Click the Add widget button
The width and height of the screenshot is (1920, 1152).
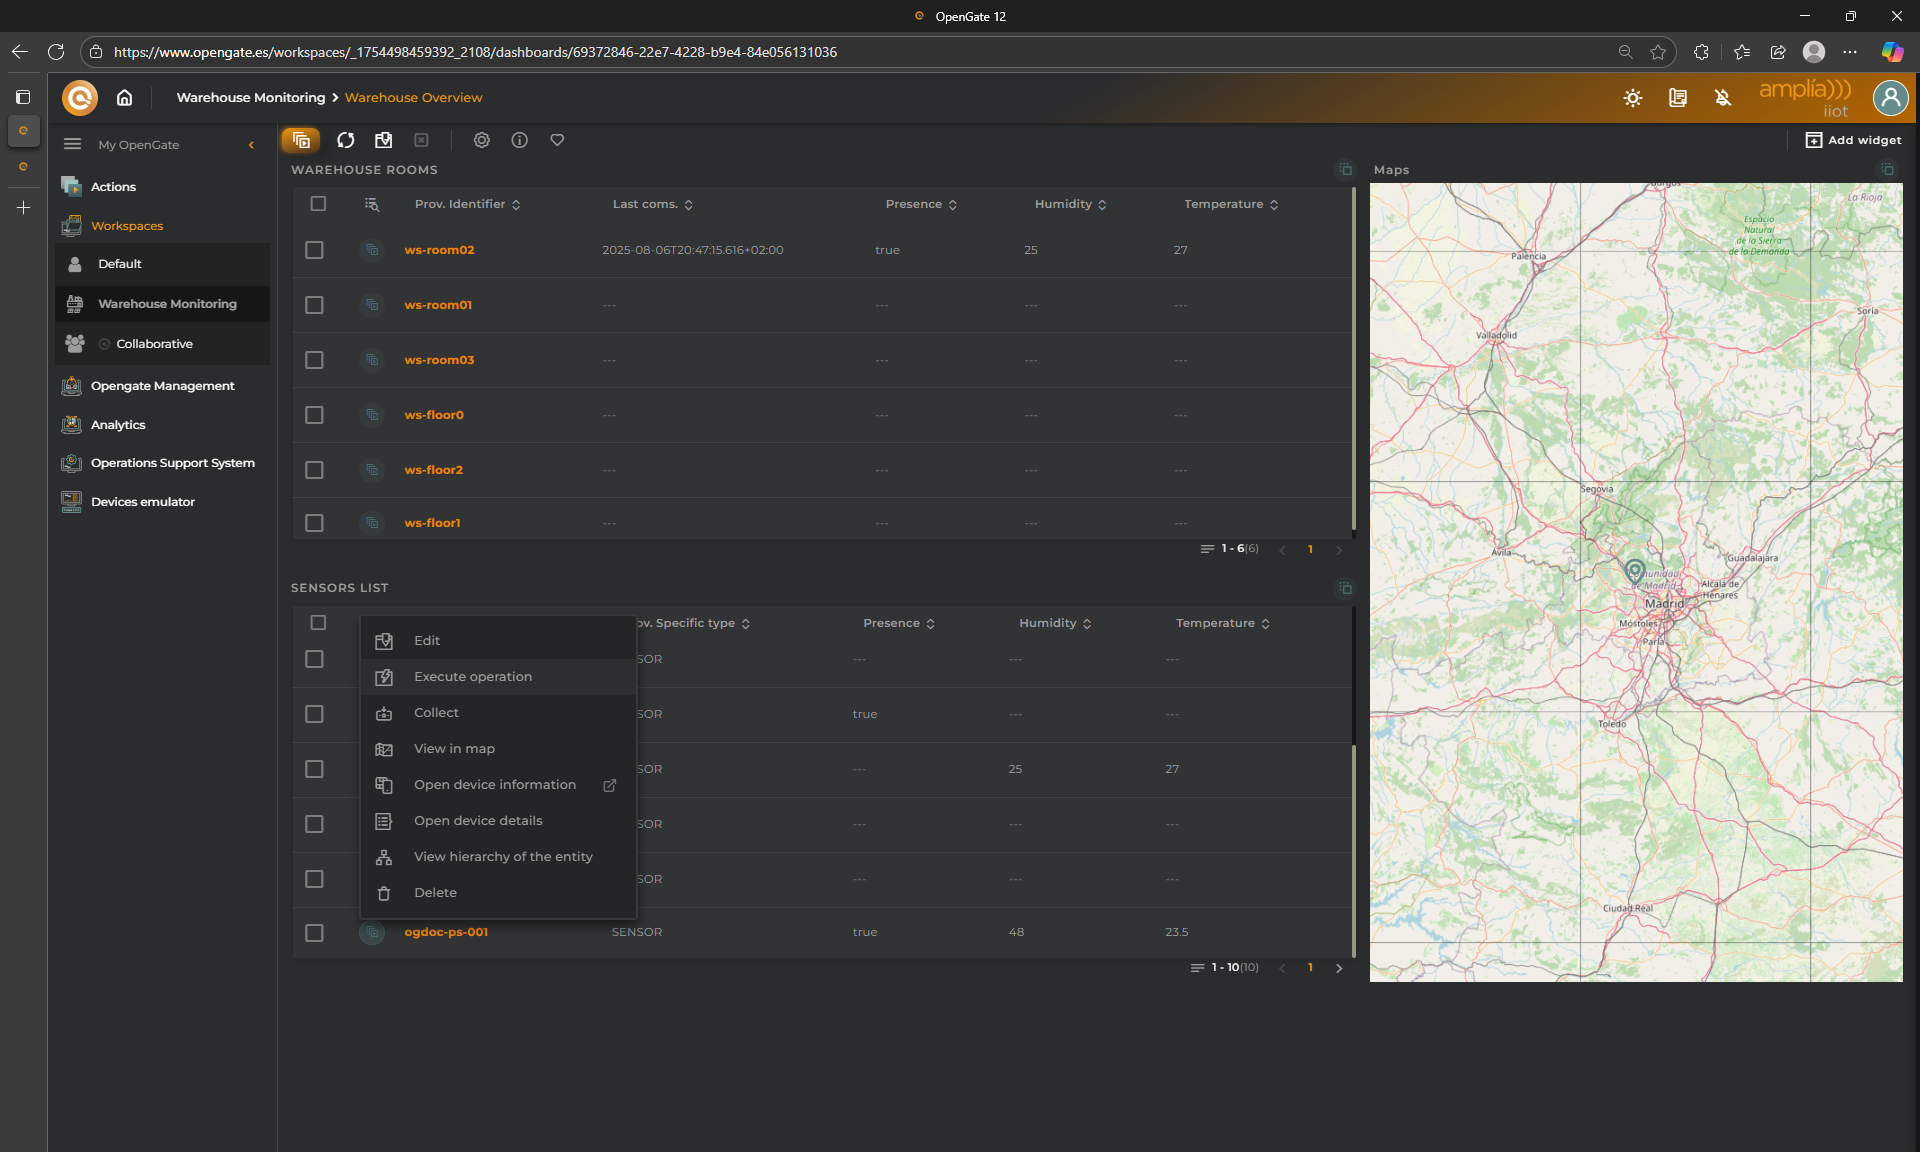1853,140
